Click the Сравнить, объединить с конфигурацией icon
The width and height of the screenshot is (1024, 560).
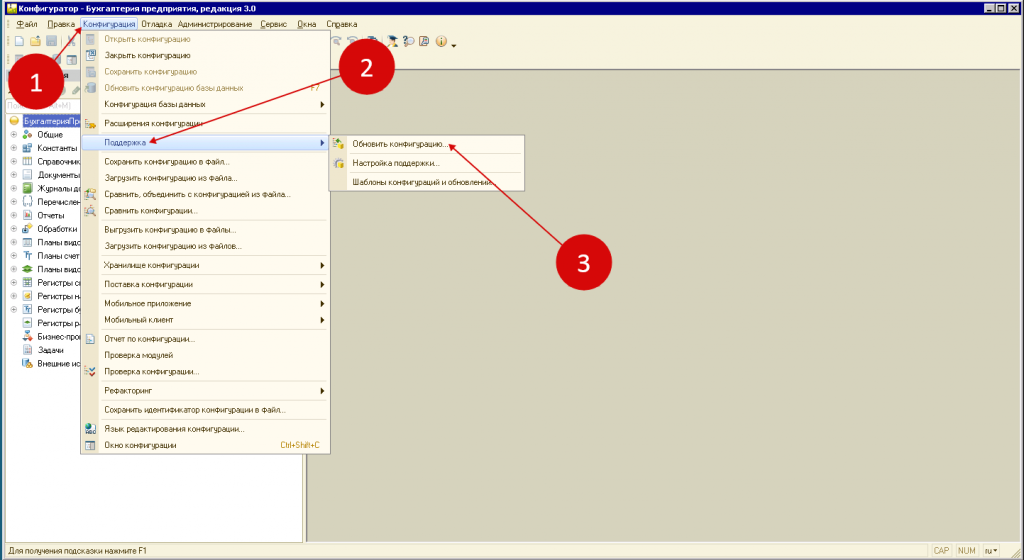tap(91, 194)
